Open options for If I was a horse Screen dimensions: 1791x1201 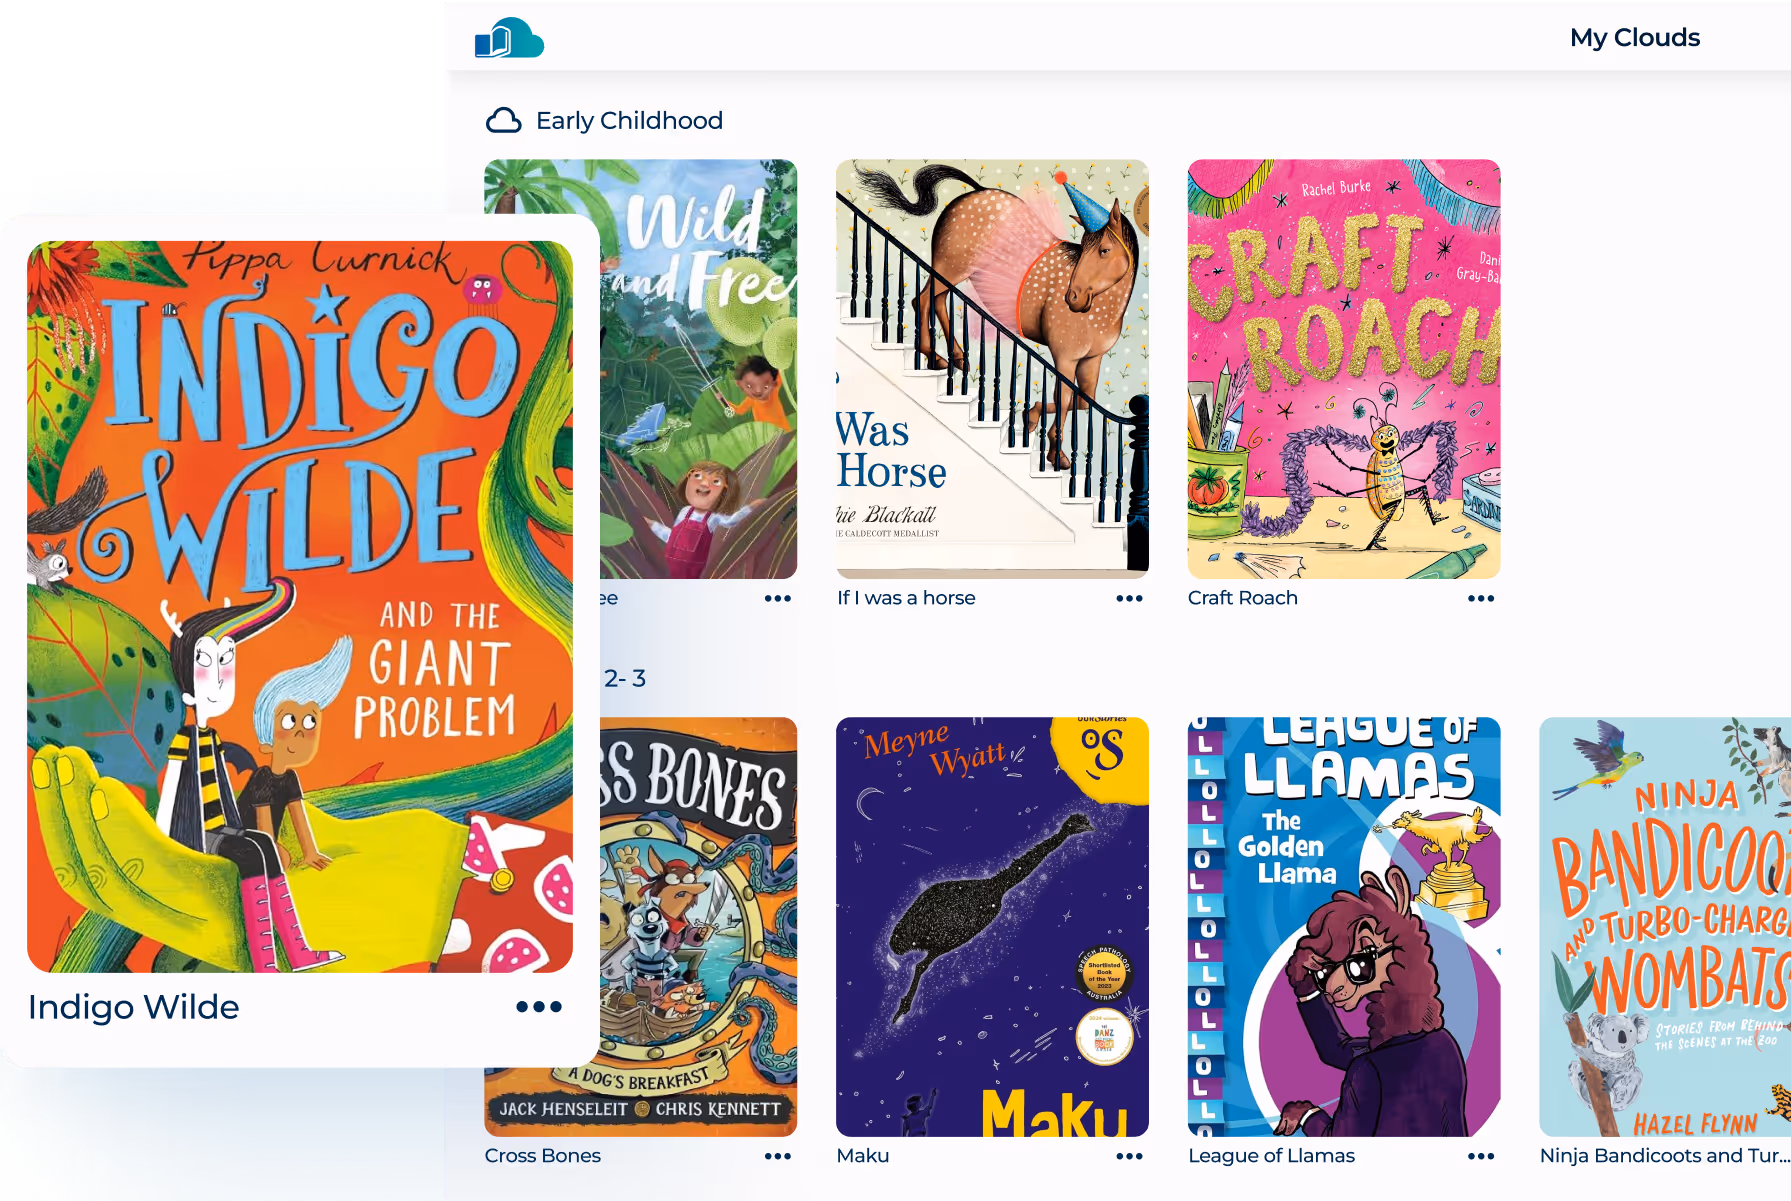coord(1129,598)
